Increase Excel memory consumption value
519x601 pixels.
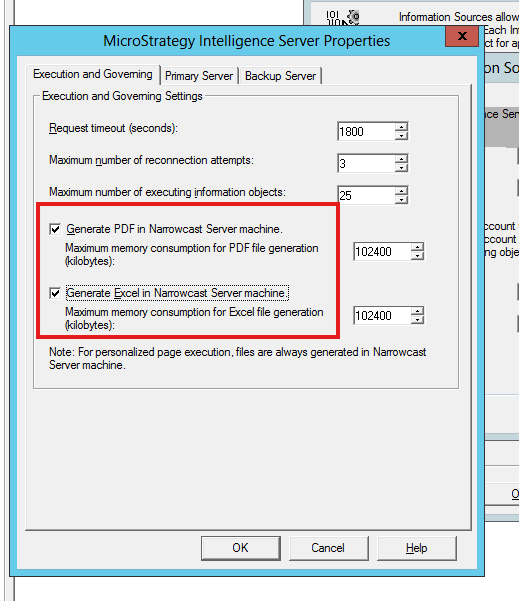click(417, 311)
